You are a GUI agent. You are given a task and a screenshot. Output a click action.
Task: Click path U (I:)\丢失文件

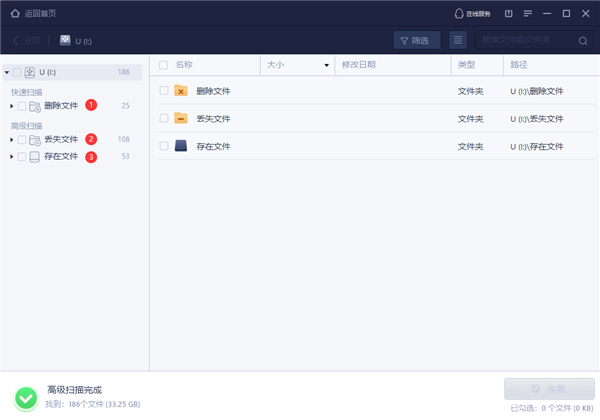coord(537,119)
